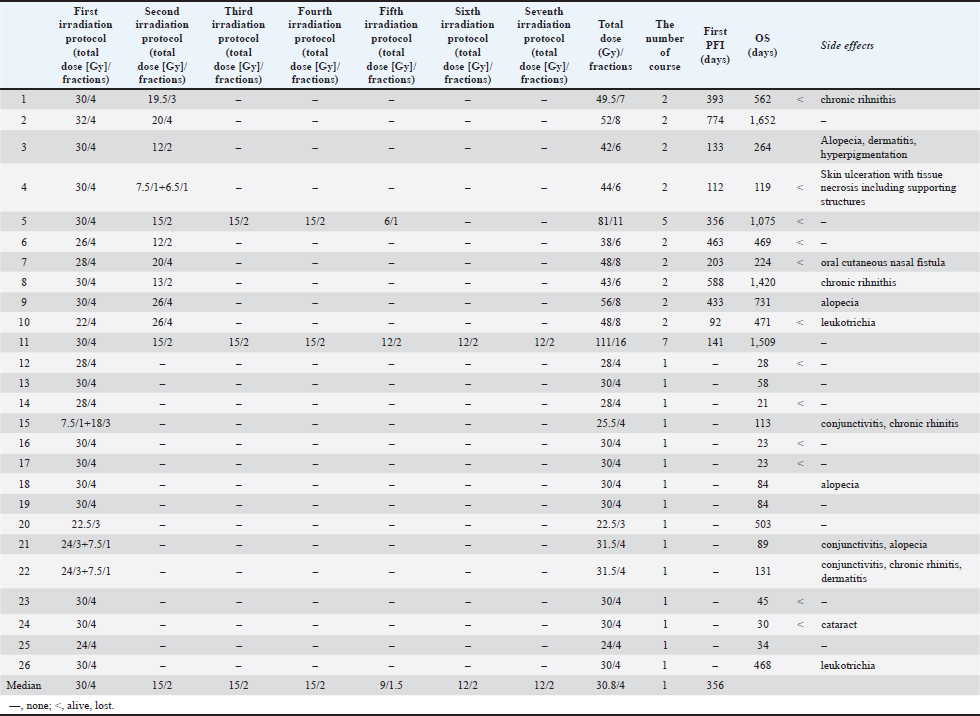Select the 'cataract' side effect cell
The height and width of the screenshot is (716, 980).
click(838, 625)
